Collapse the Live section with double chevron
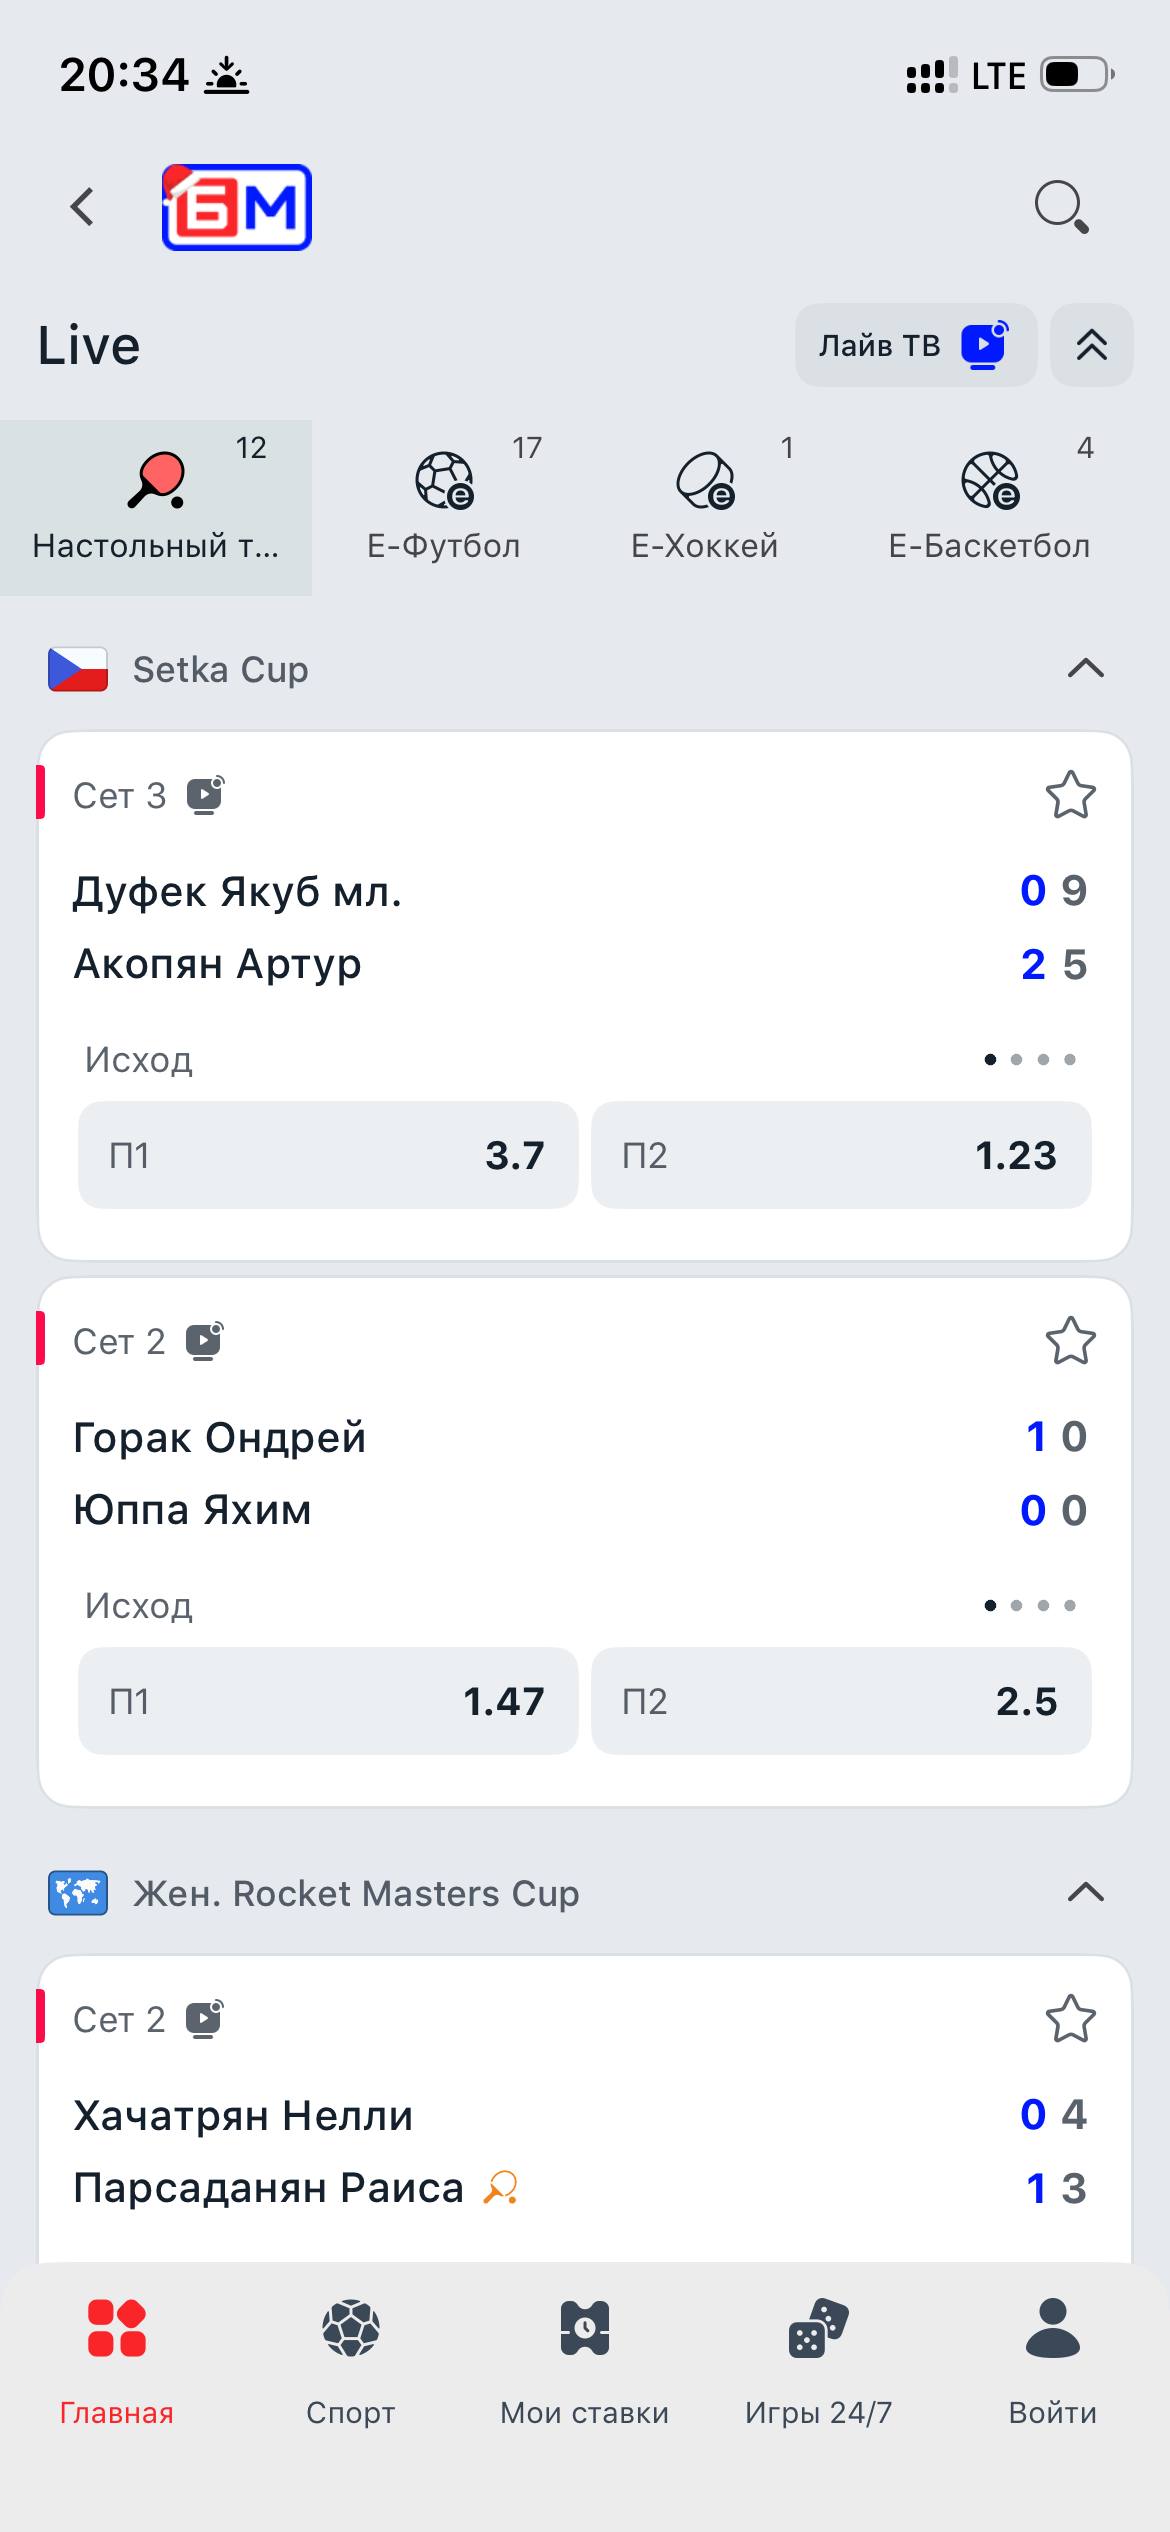The height and width of the screenshot is (2532, 1170). coord(1092,345)
